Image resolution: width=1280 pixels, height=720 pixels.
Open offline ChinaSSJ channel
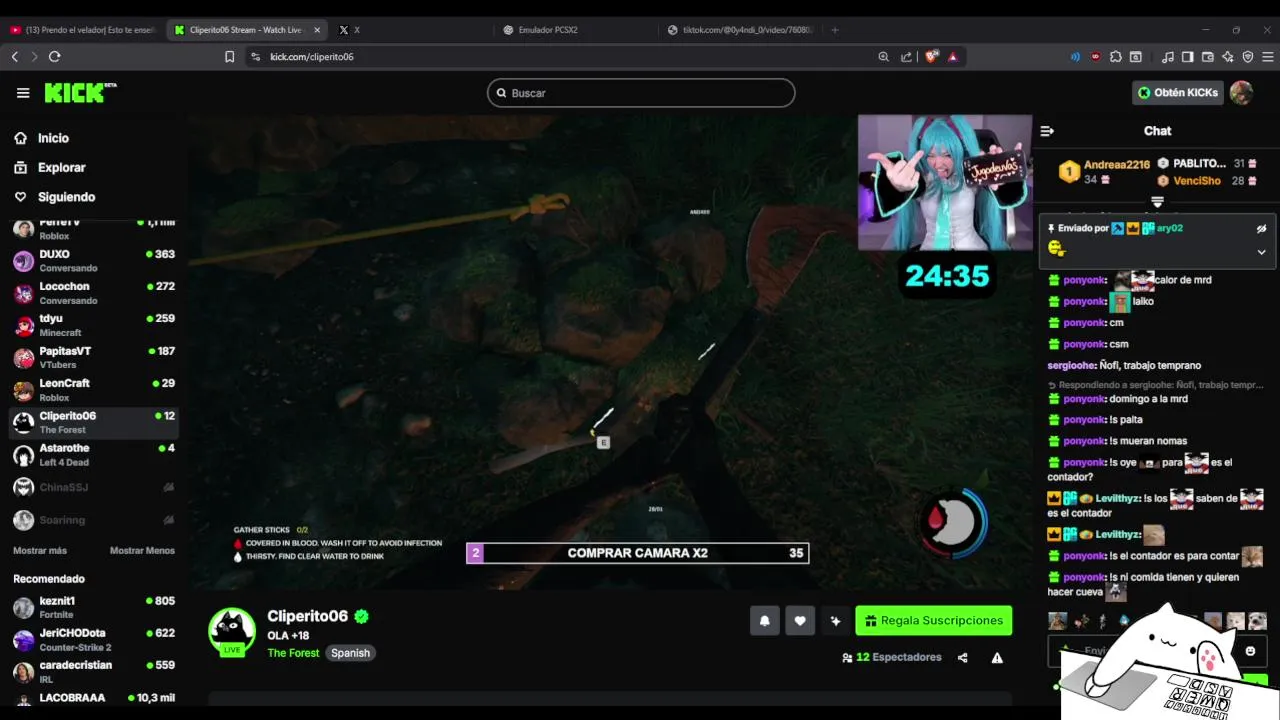(x=94, y=487)
